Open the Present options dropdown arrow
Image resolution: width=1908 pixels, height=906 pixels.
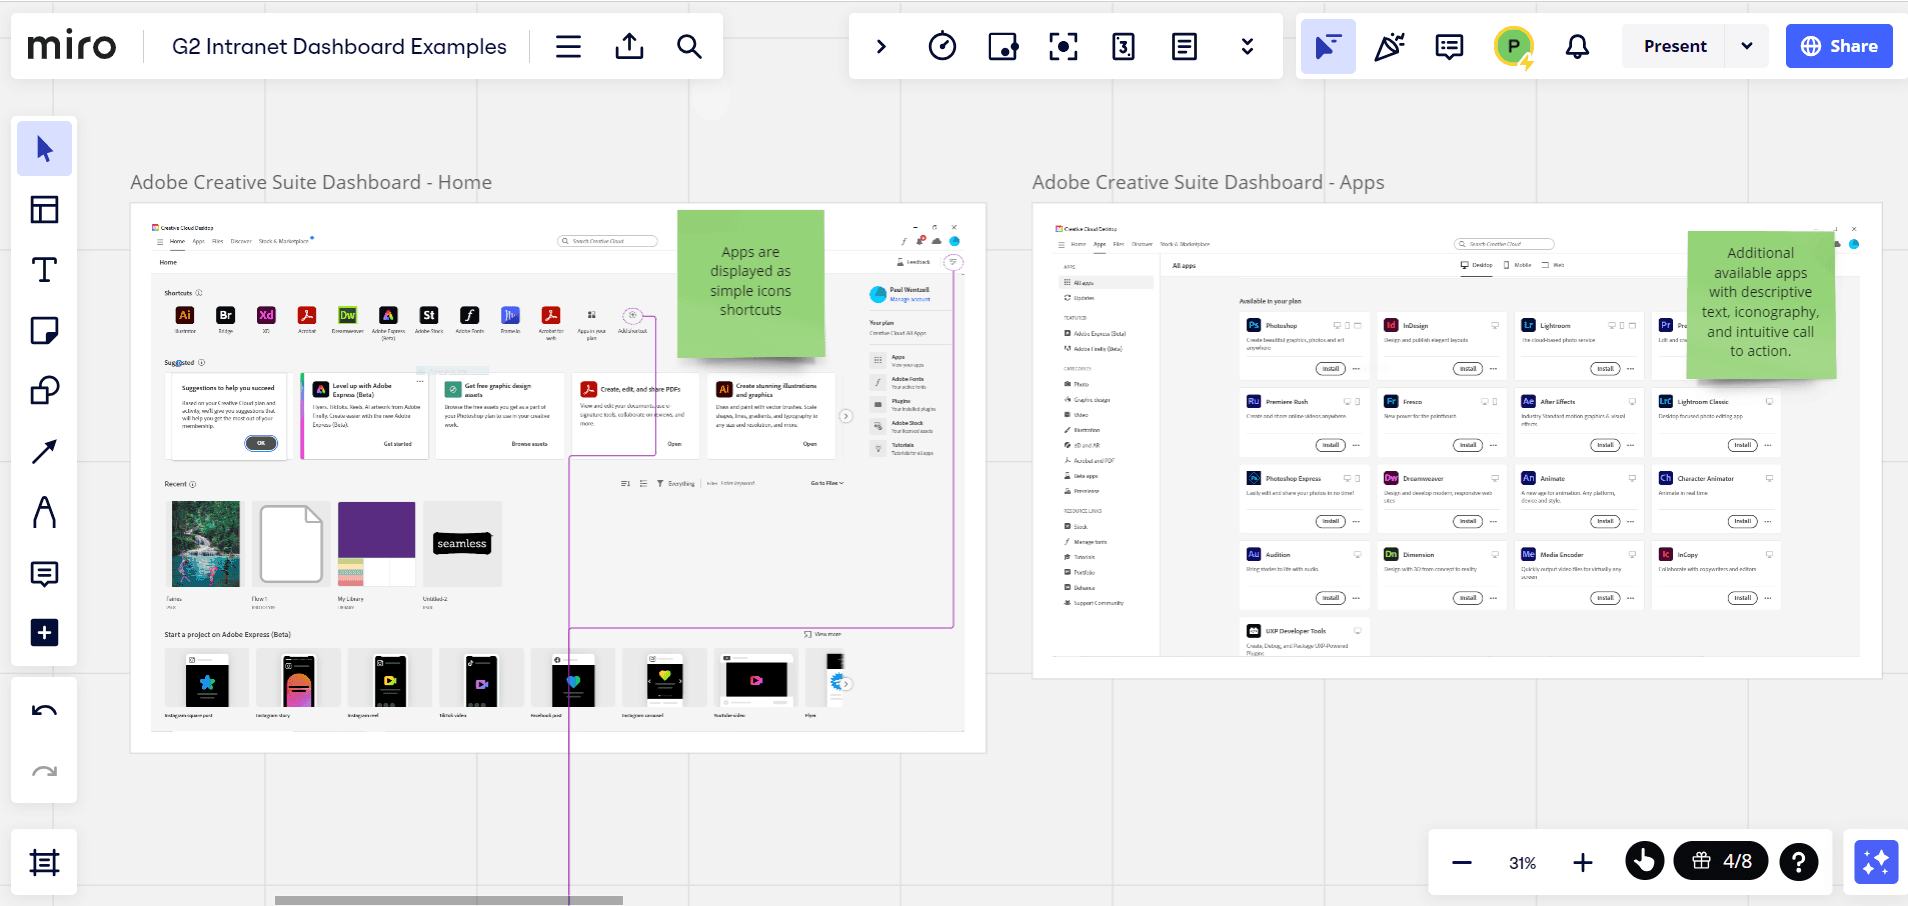tap(1747, 46)
